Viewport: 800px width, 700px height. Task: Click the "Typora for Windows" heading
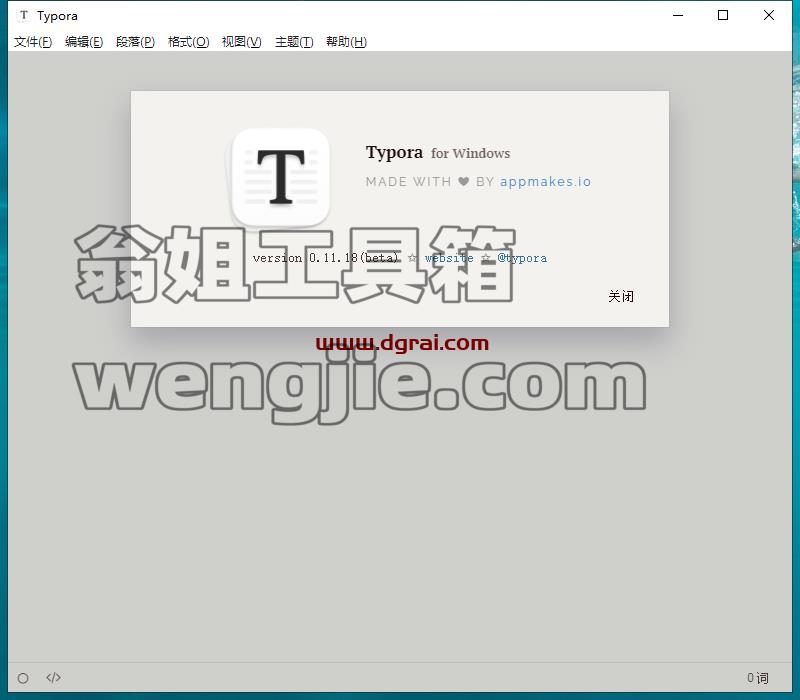(x=438, y=153)
